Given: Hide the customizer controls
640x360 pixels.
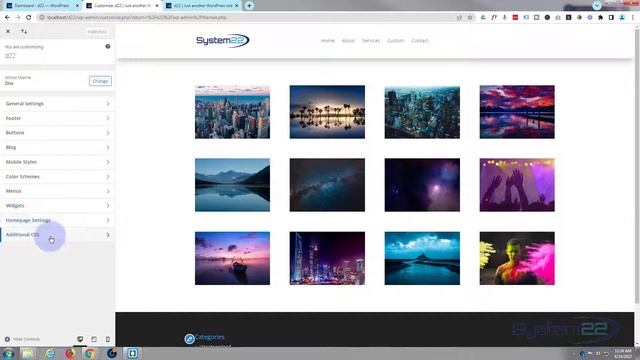Looking at the screenshot, I should click(x=22, y=339).
